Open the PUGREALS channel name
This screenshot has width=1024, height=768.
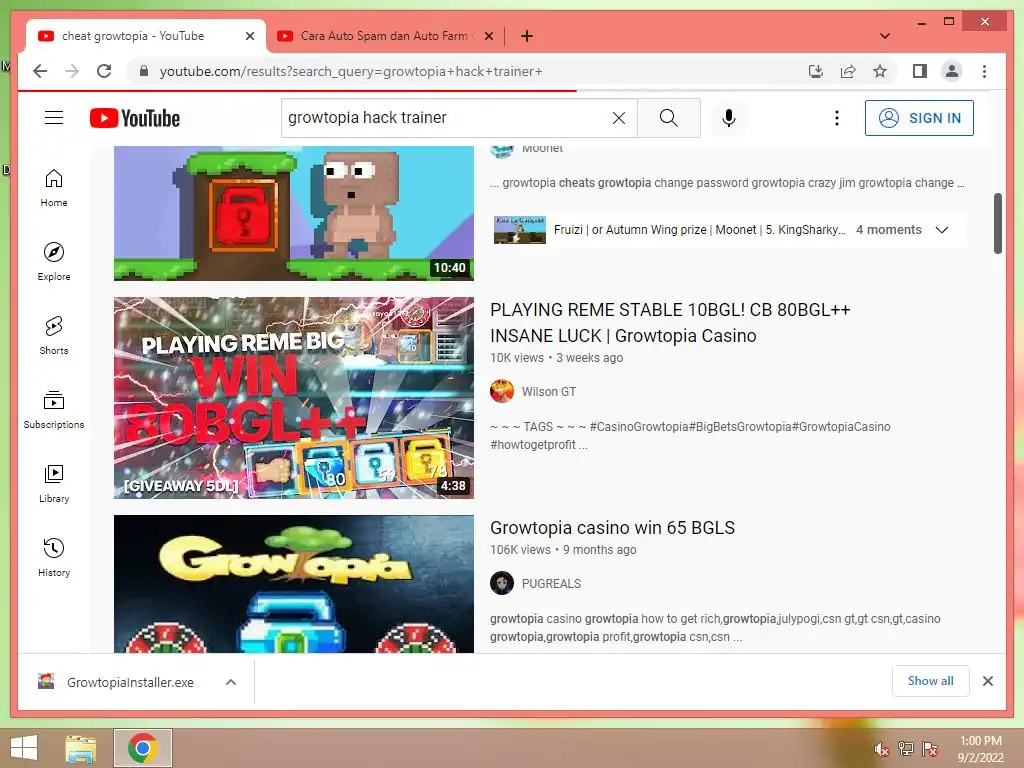(x=551, y=584)
